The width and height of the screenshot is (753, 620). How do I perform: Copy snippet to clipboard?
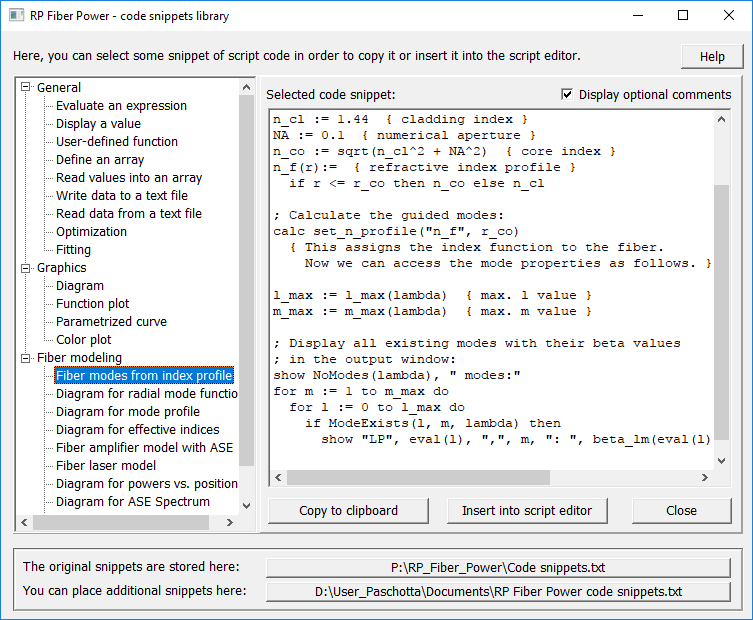click(x=348, y=511)
